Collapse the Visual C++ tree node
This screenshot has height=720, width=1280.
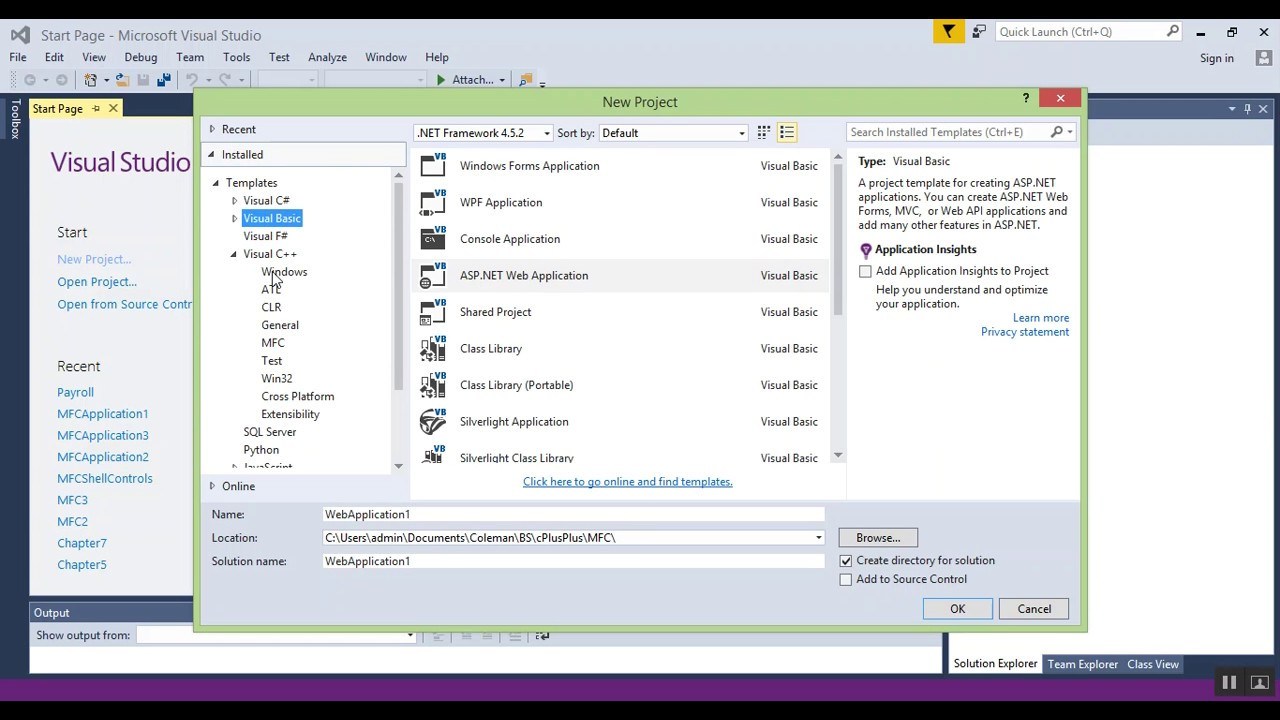click(232, 253)
